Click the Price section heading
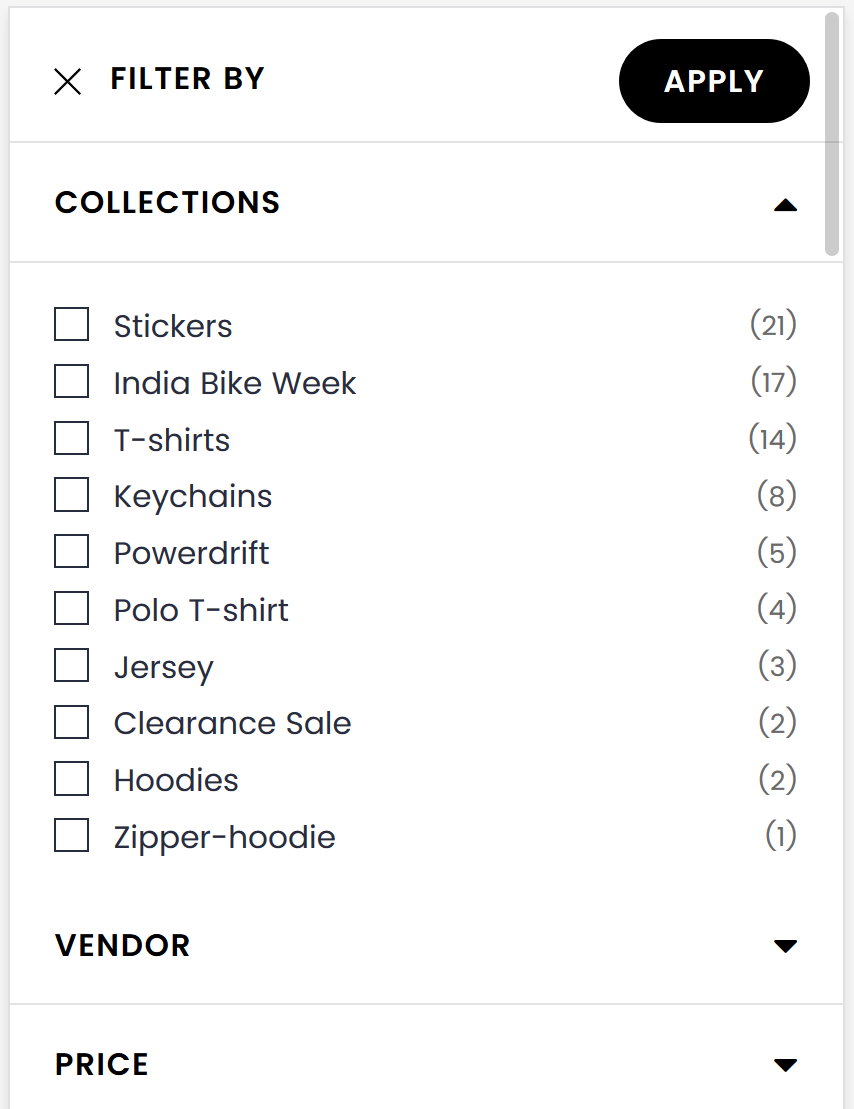 [x=102, y=1065]
